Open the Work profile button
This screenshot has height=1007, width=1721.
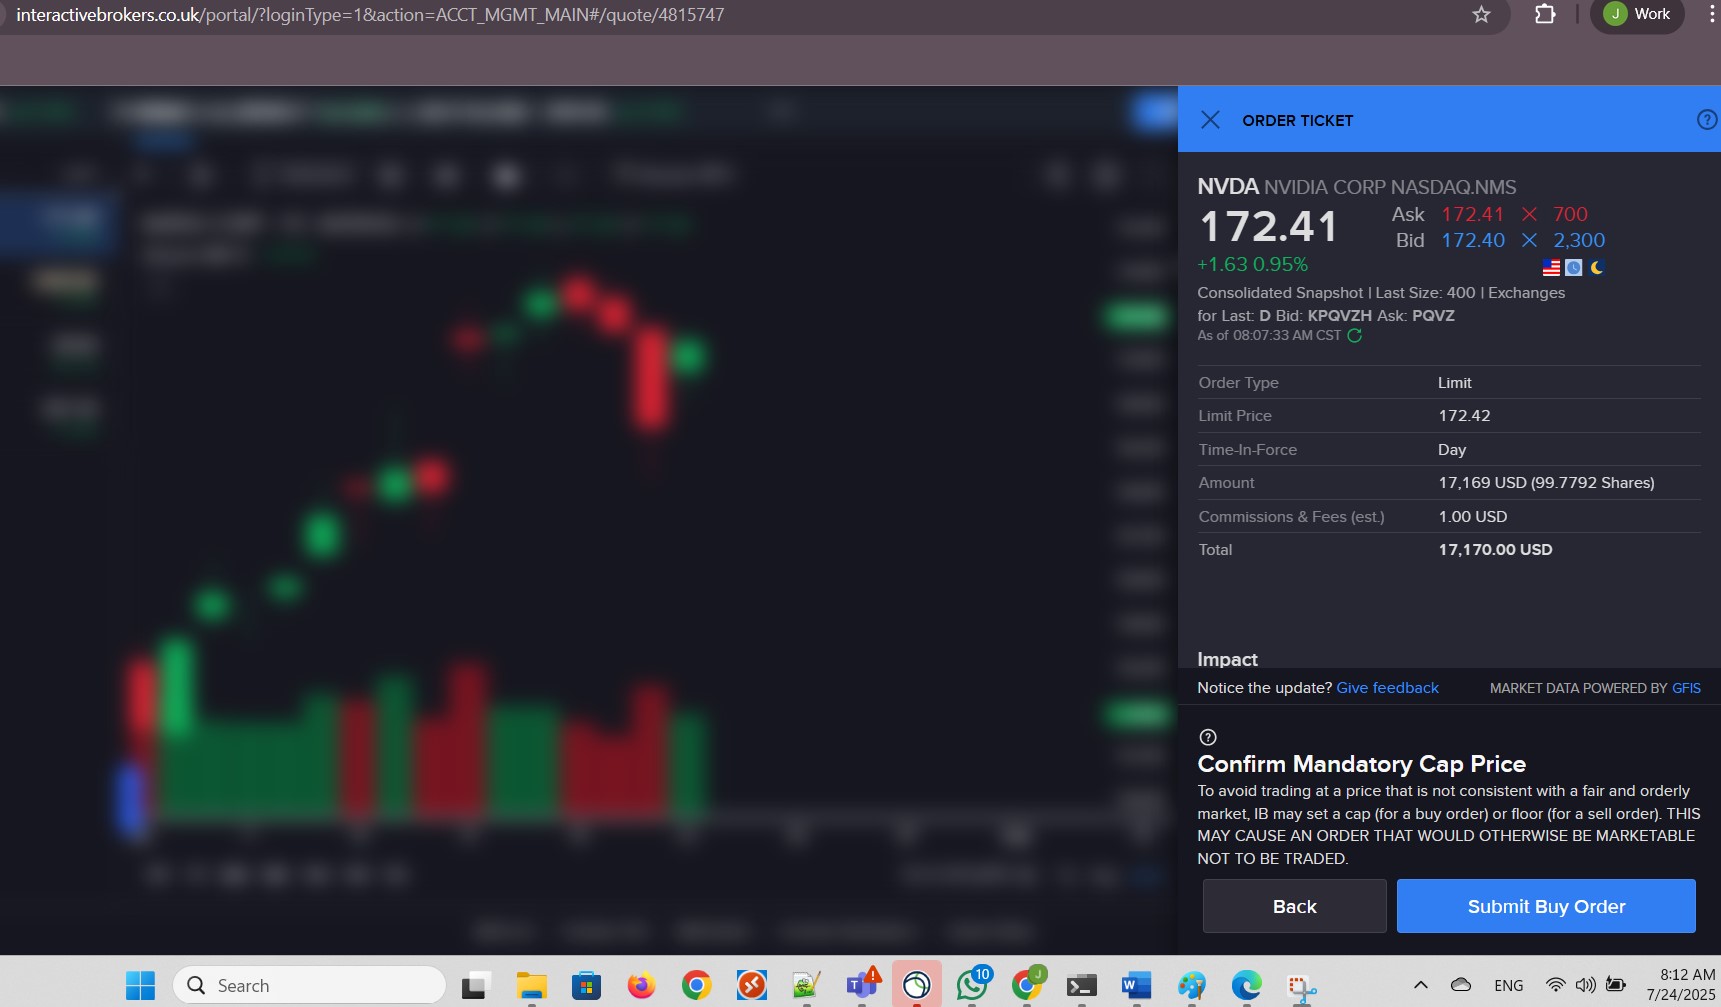tap(1638, 14)
